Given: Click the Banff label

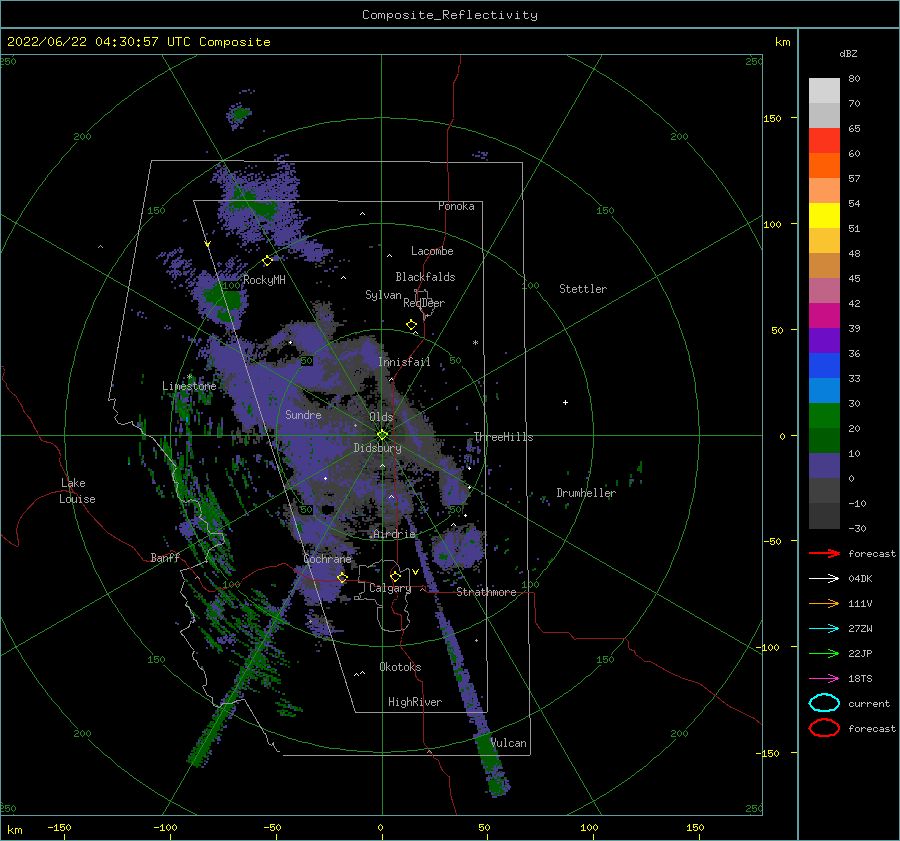Looking at the screenshot, I should coord(165,558).
